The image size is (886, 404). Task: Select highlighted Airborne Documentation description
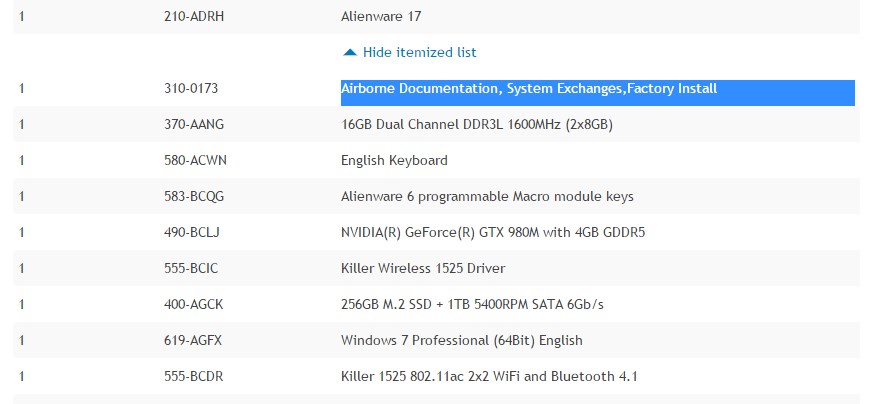point(529,89)
